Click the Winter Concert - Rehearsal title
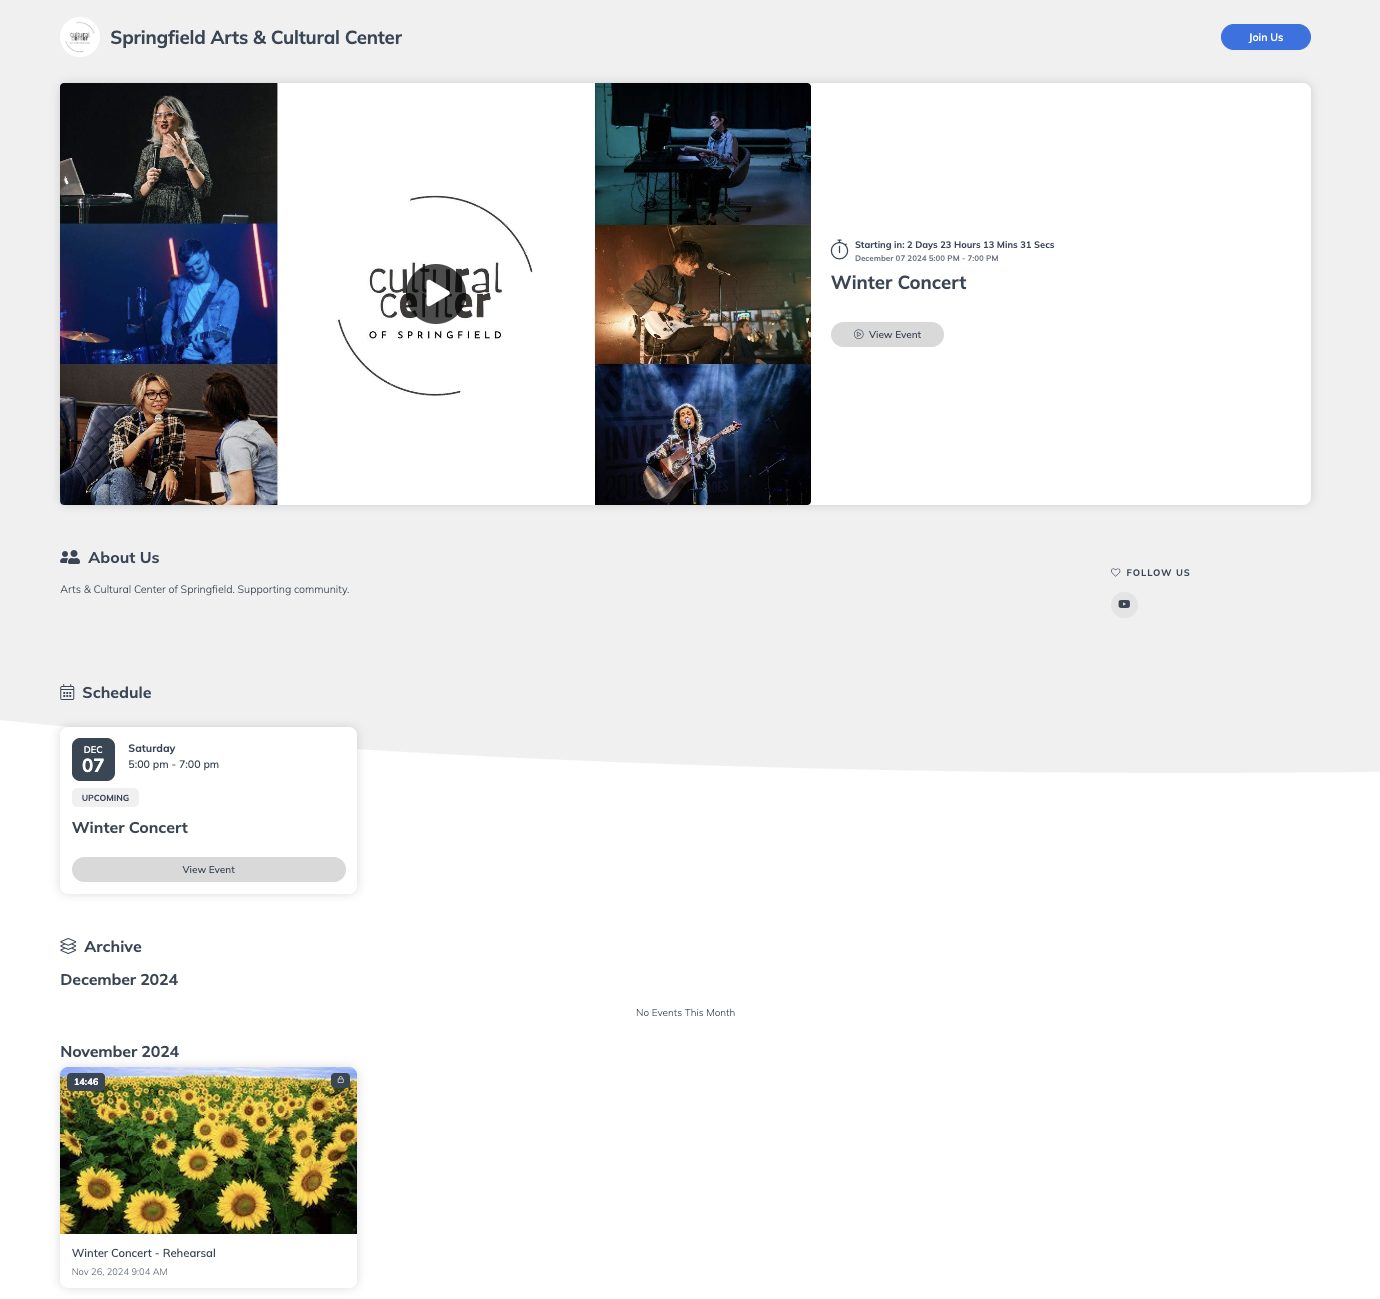This screenshot has width=1380, height=1299. pos(144,1253)
